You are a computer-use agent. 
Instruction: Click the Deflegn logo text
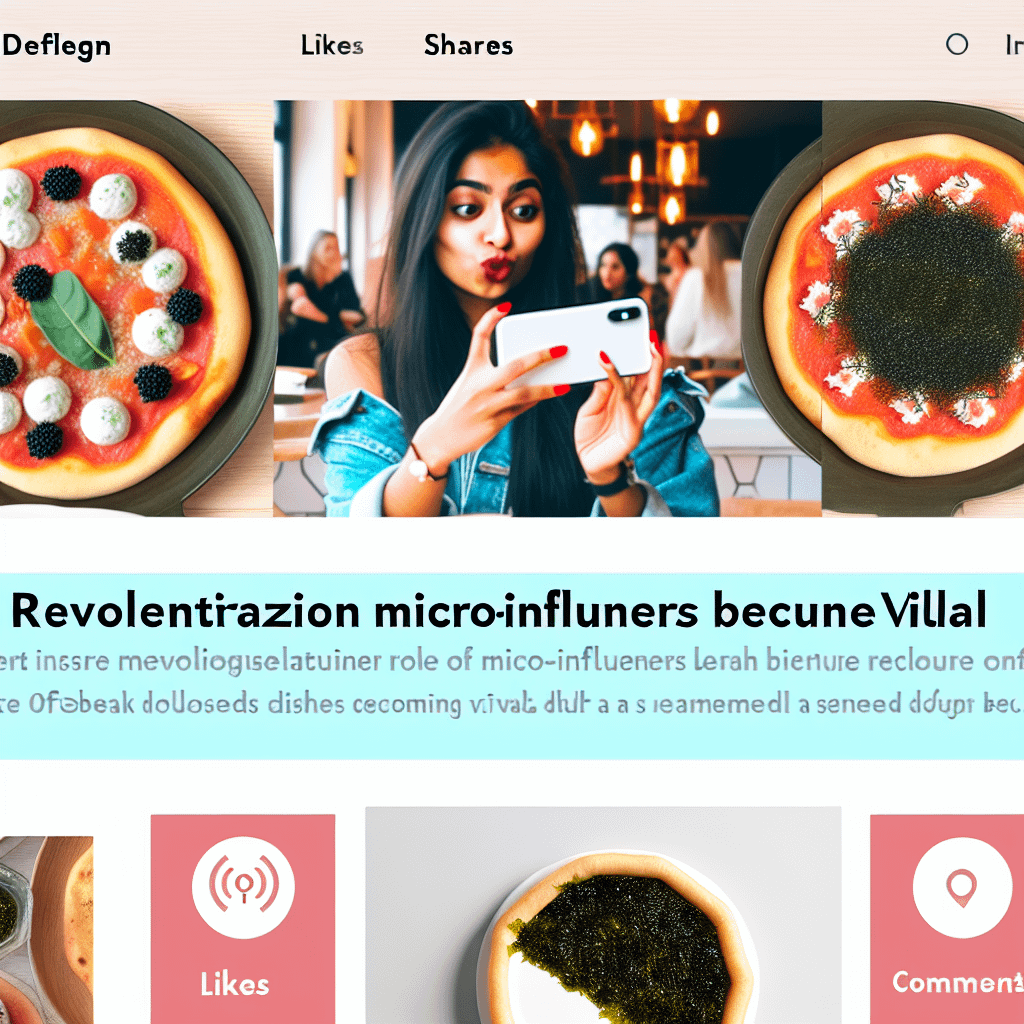click(56, 47)
